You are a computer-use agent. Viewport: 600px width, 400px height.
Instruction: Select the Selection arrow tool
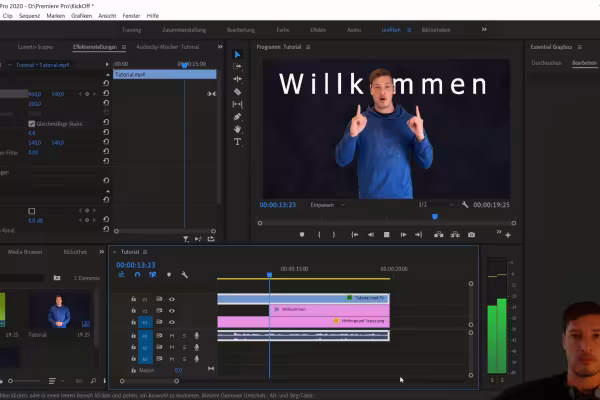237,54
